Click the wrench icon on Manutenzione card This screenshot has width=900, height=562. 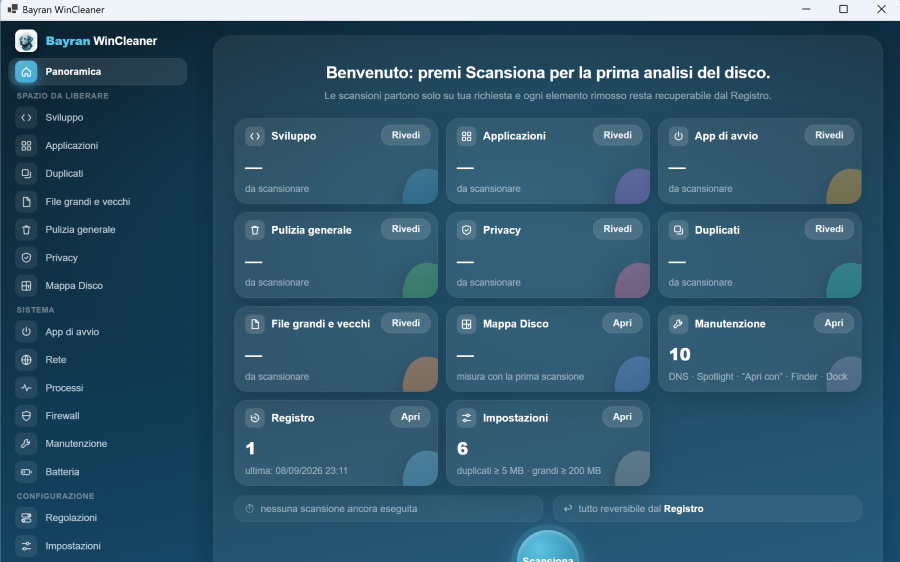click(x=678, y=324)
